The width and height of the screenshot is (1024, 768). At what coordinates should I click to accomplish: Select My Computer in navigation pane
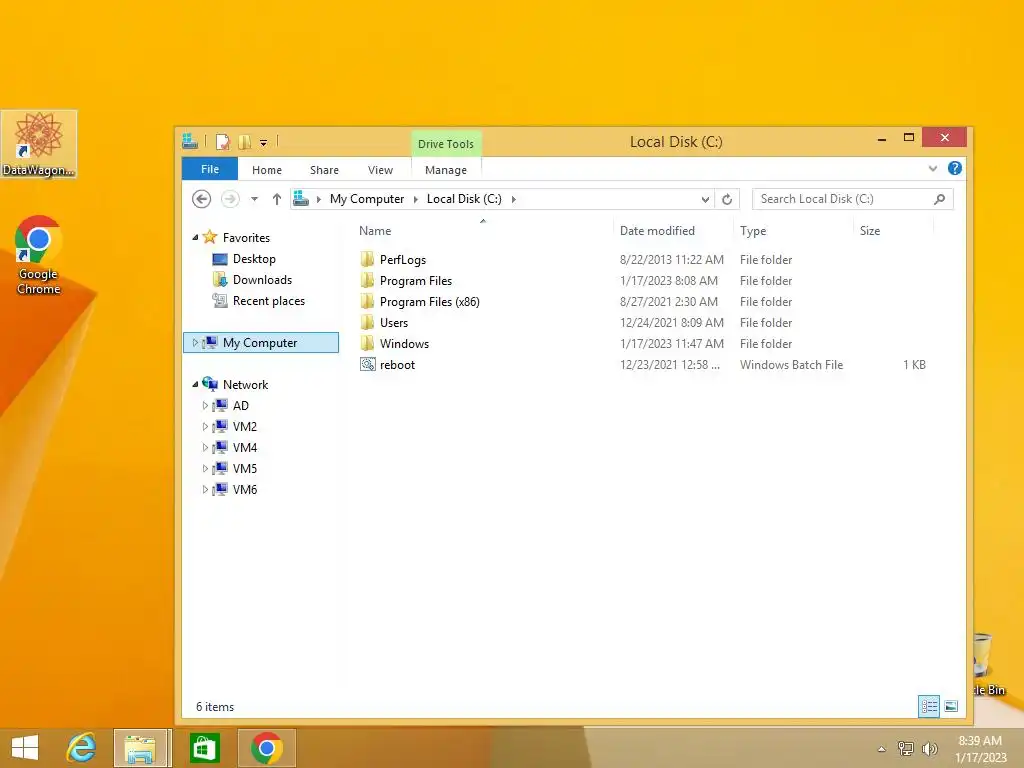(260, 342)
